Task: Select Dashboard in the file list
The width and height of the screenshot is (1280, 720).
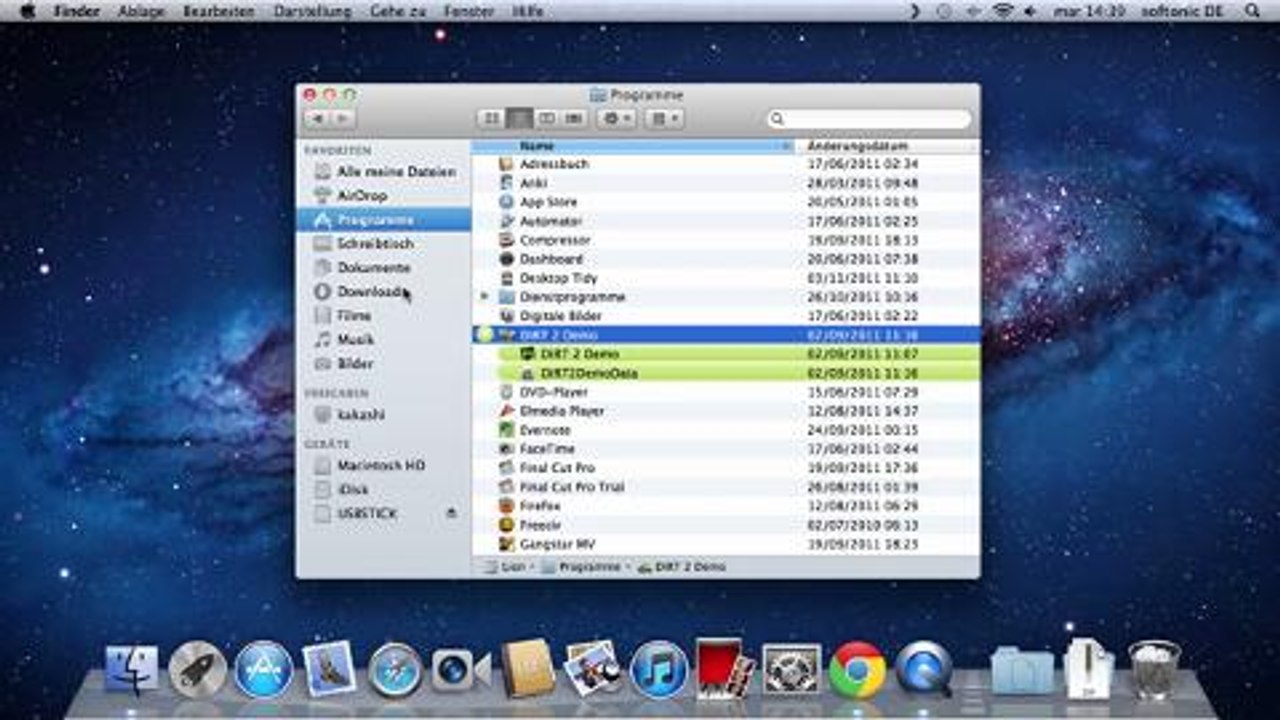Action: [x=726, y=259]
